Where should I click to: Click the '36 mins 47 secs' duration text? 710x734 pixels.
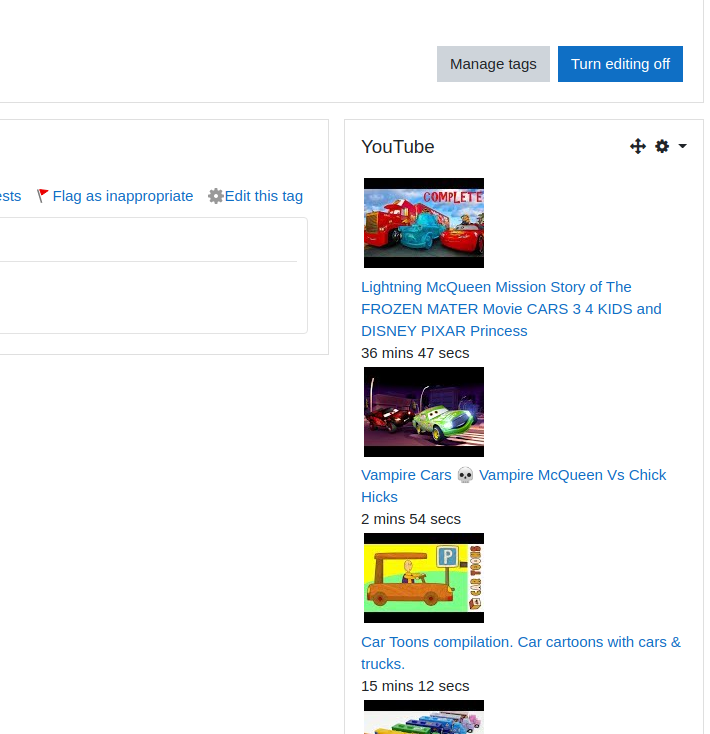[x=415, y=353]
